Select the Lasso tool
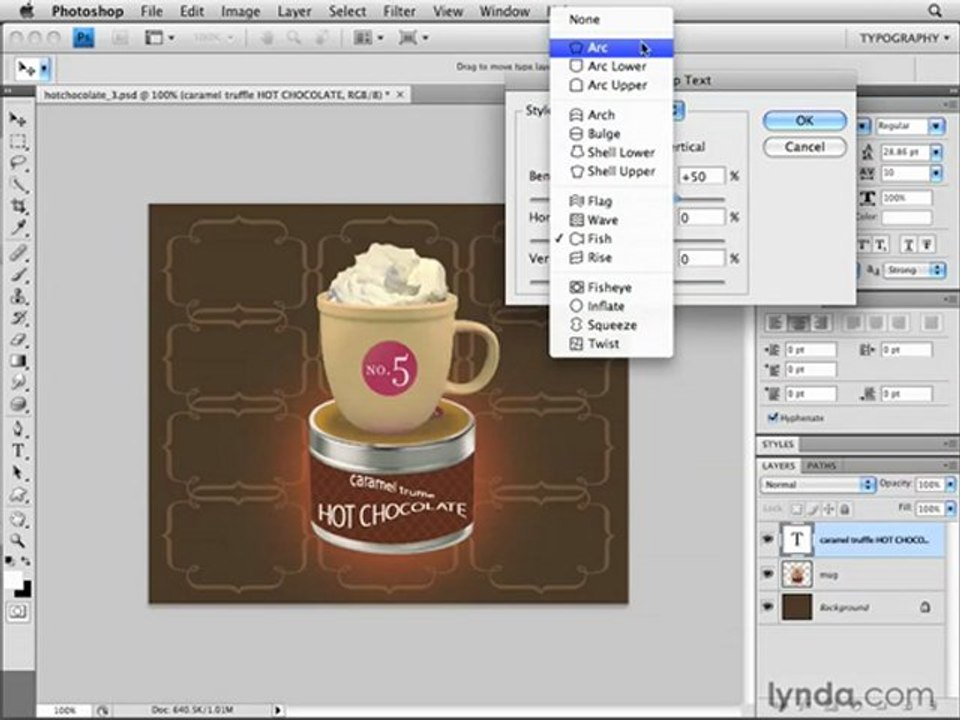Viewport: 960px width, 720px height. 18,163
